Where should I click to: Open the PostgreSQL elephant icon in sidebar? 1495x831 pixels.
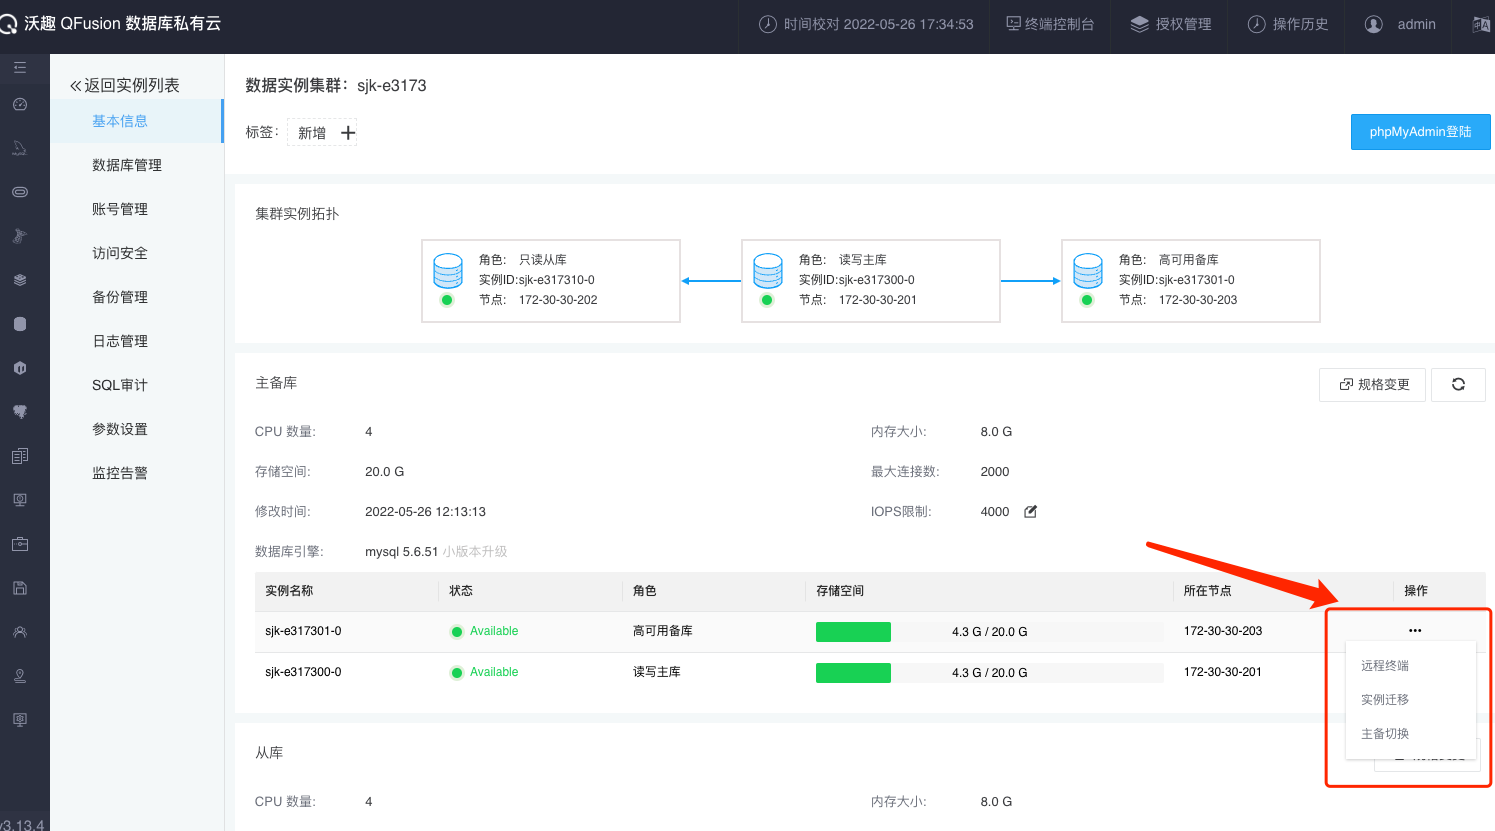point(20,412)
